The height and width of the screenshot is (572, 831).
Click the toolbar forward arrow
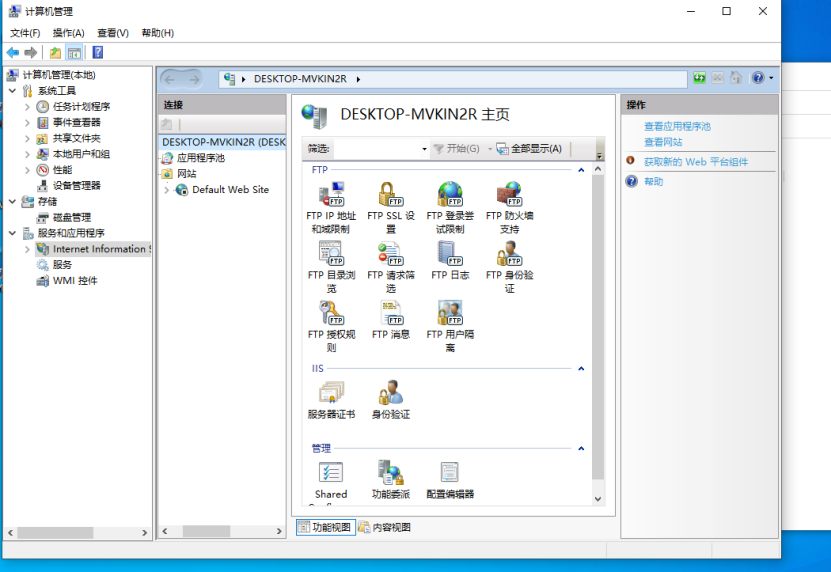pos(31,52)
